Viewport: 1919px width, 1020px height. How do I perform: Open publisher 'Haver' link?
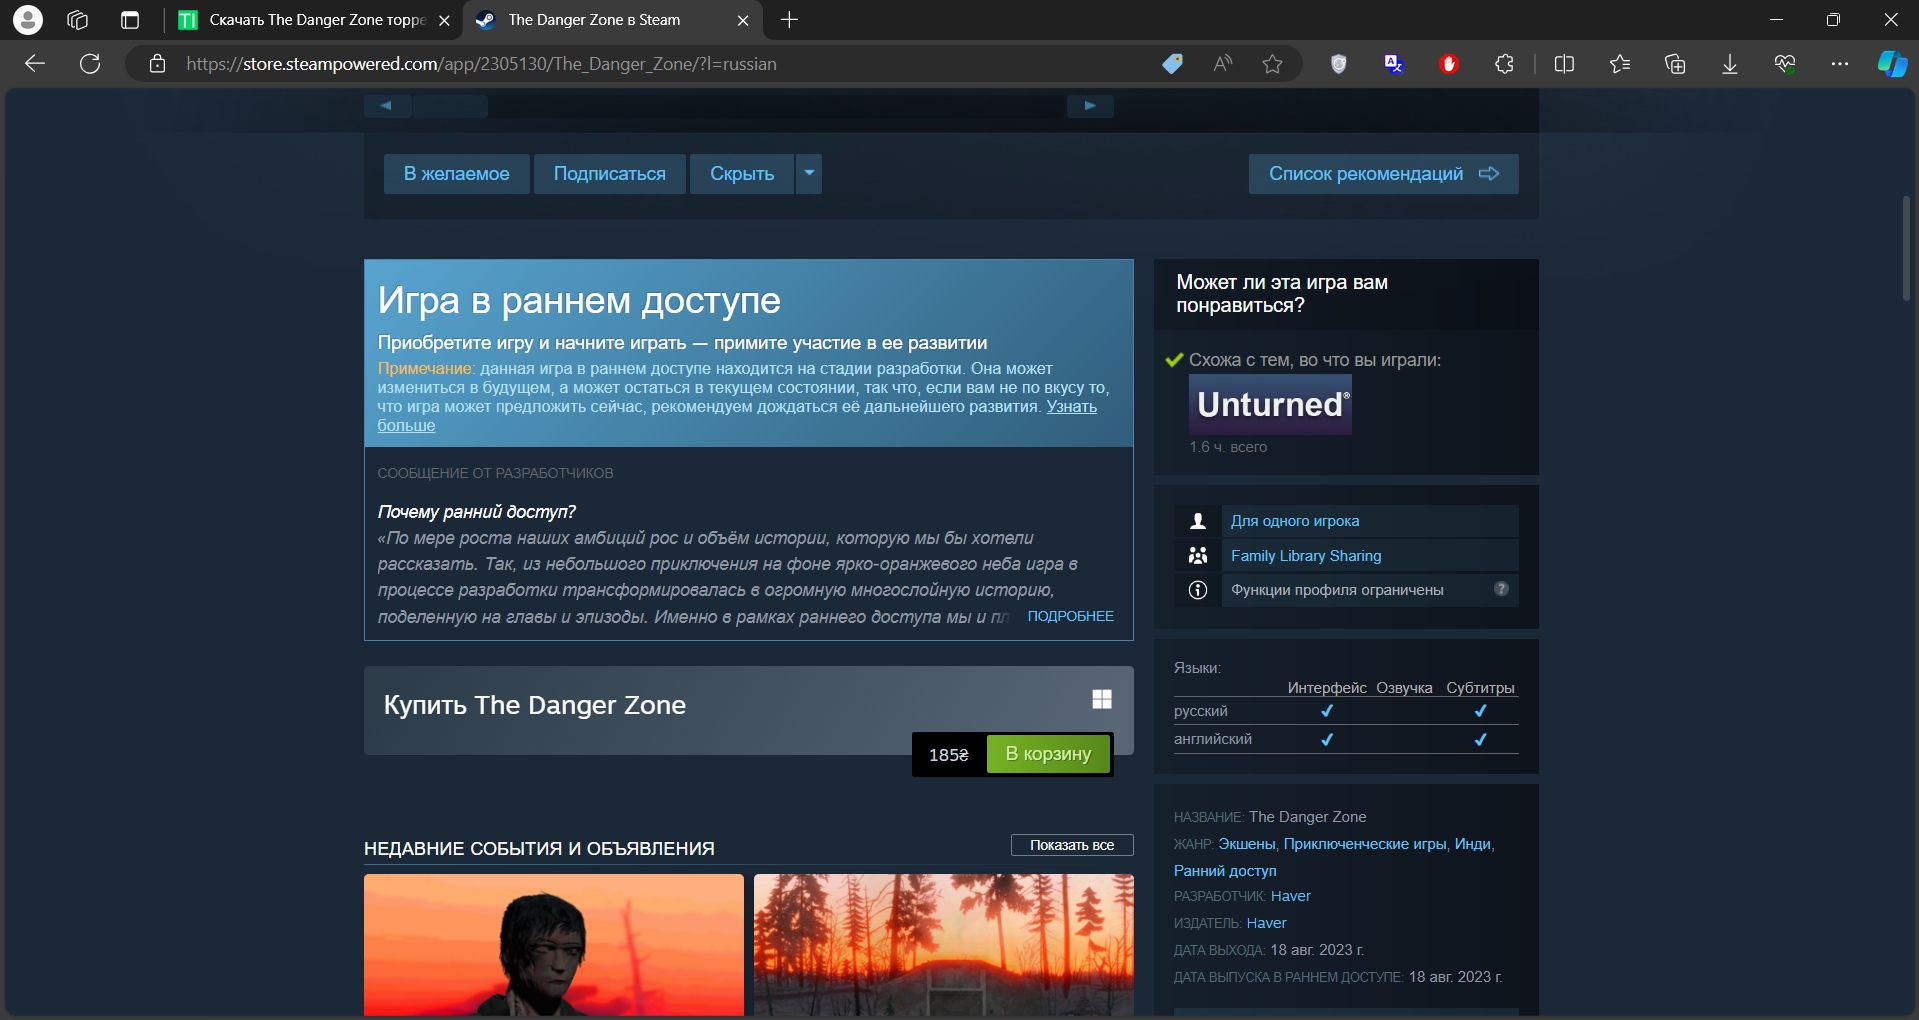1266,923
